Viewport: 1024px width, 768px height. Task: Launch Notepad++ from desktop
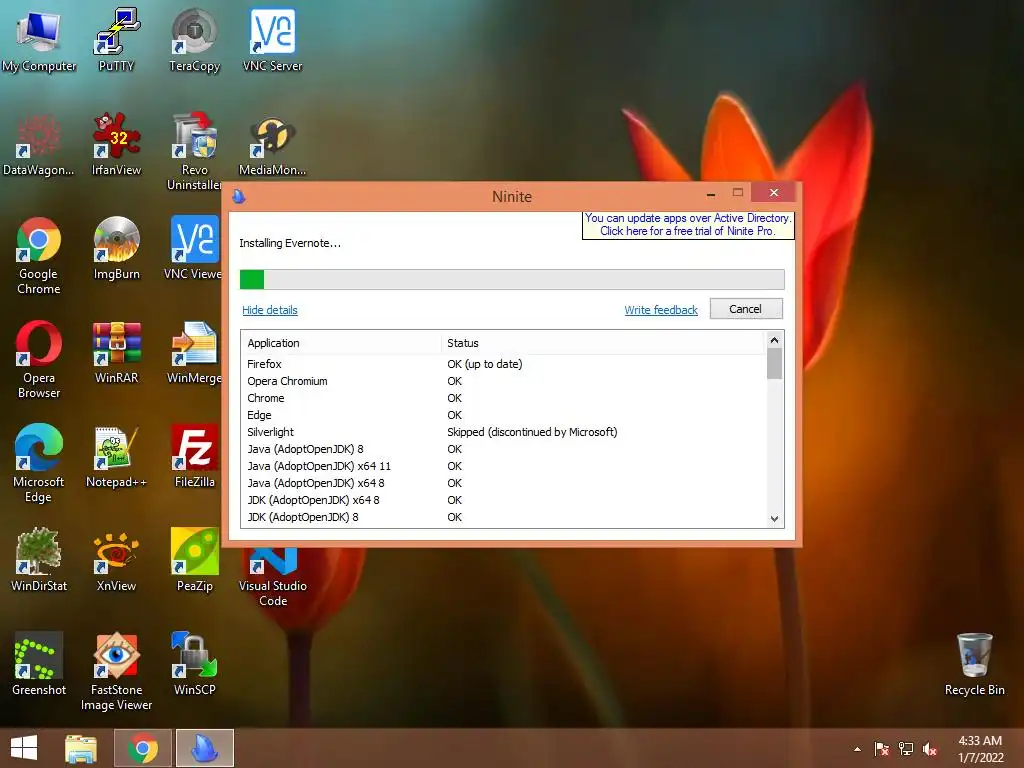click(116, 456)
